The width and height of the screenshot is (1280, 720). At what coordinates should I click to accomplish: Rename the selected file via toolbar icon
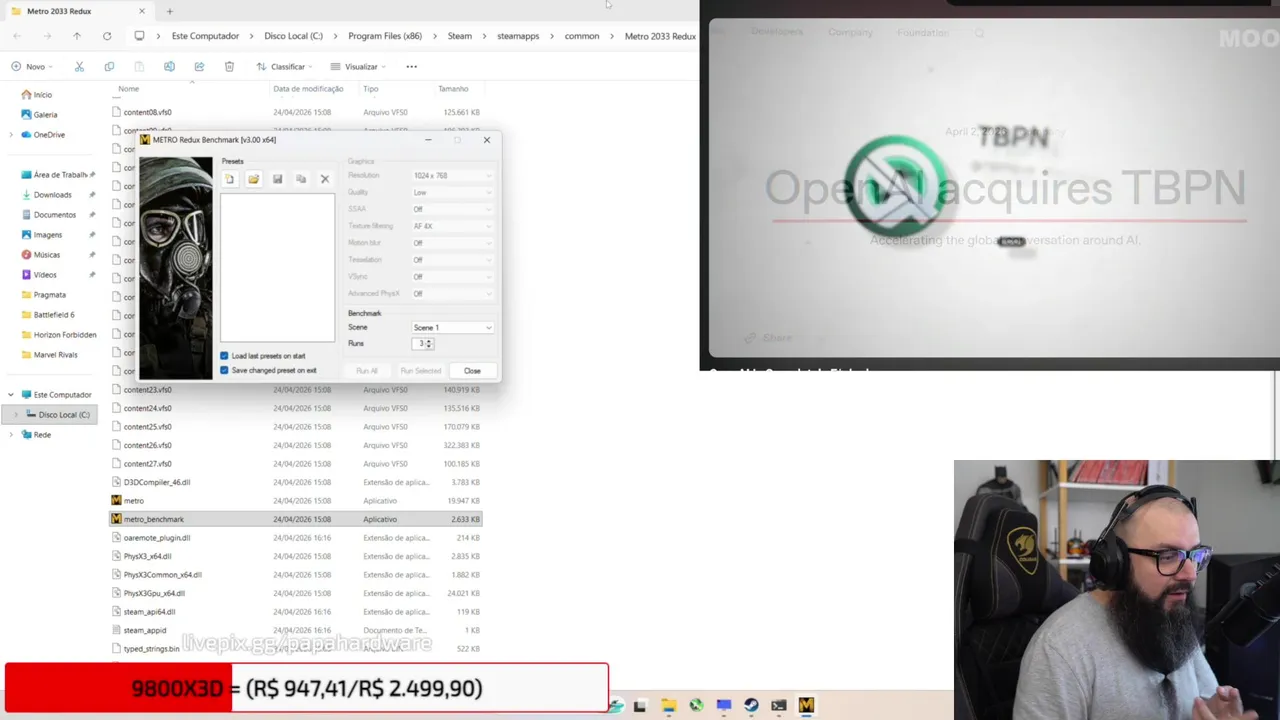point(169,66)
